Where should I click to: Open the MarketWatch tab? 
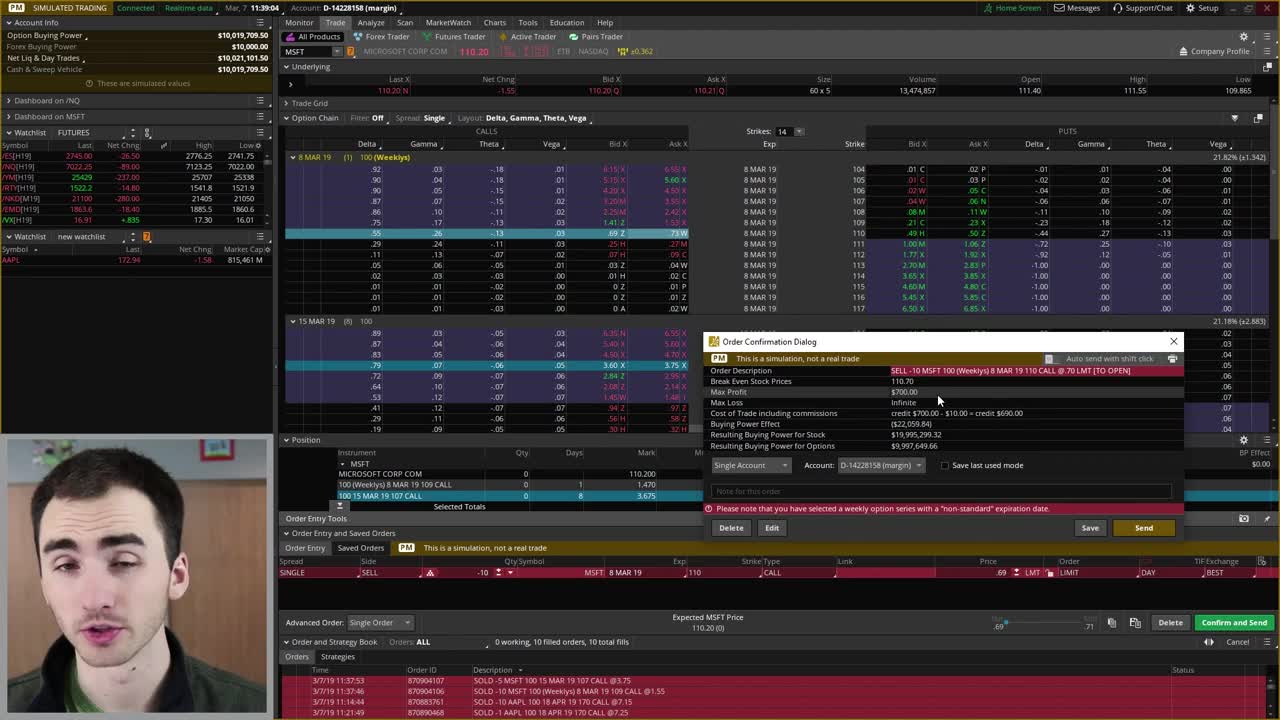coord(448,22)
